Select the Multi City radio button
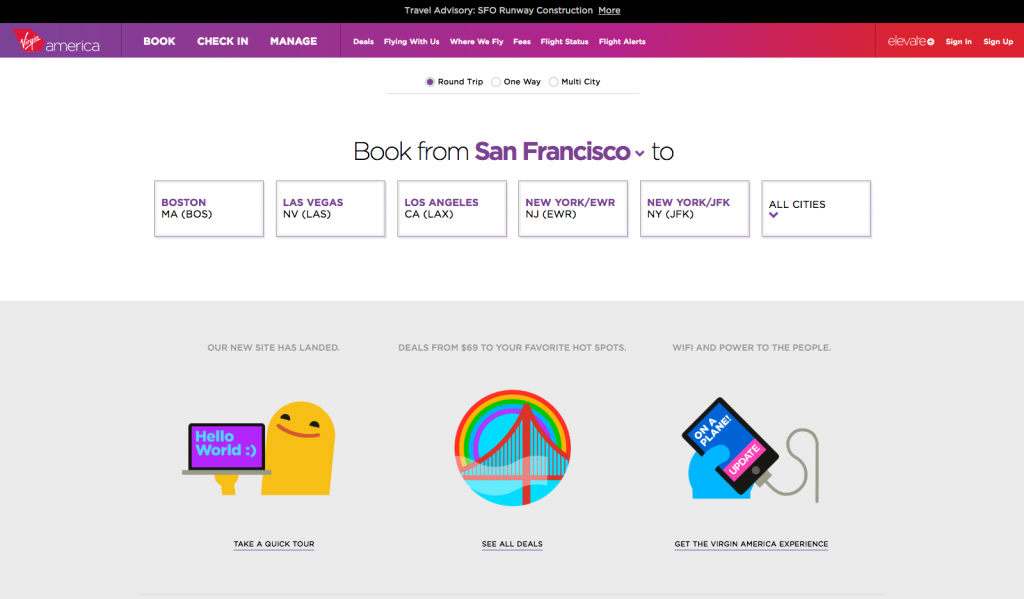This screenshot has width=1024, height=599. pos(553,82)
